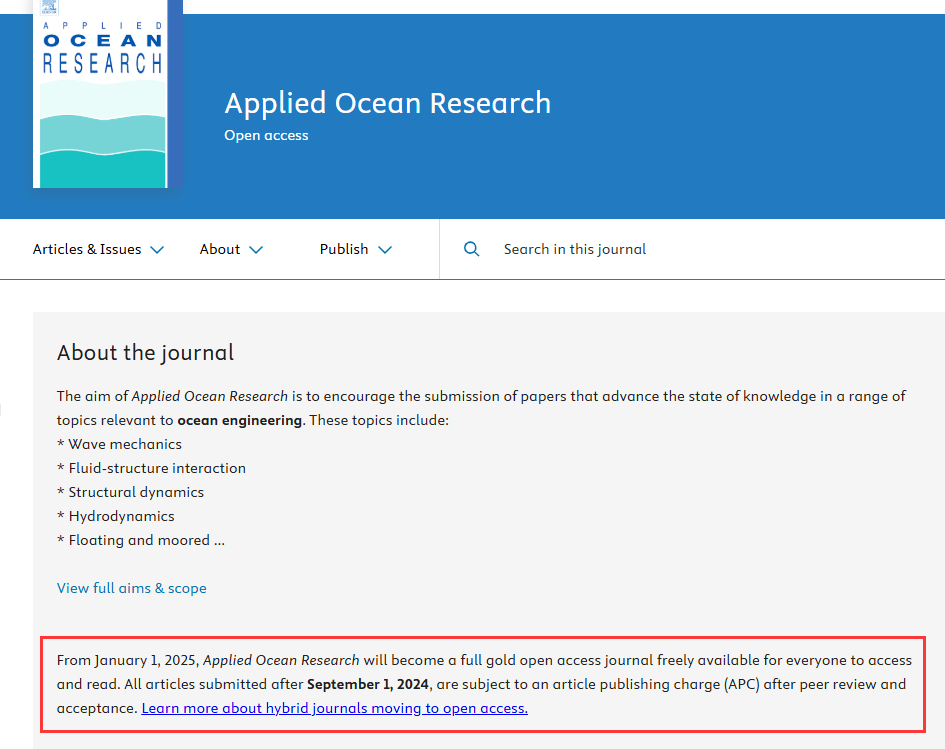Image resolution: width=945 pixels, height=749 pixels.
Task: Expand the About menu chevron
Action: click(x=256, y=249)
